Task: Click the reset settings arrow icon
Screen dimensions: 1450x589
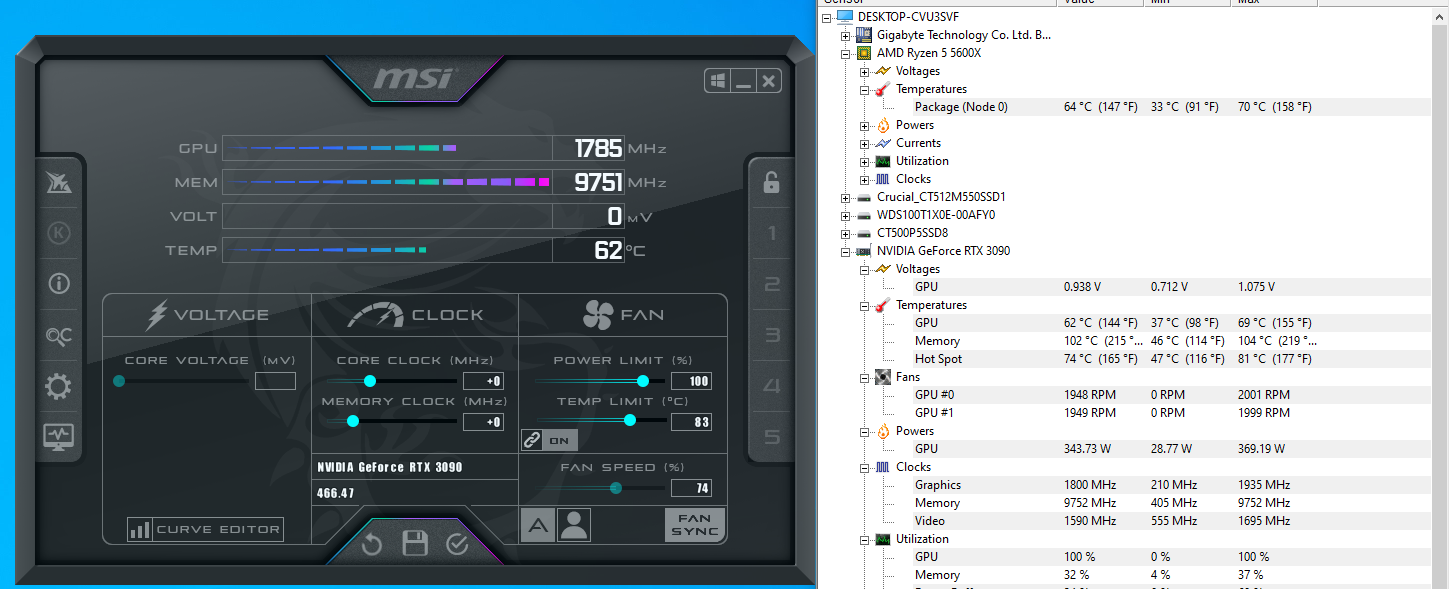Action: pos(372,544)
